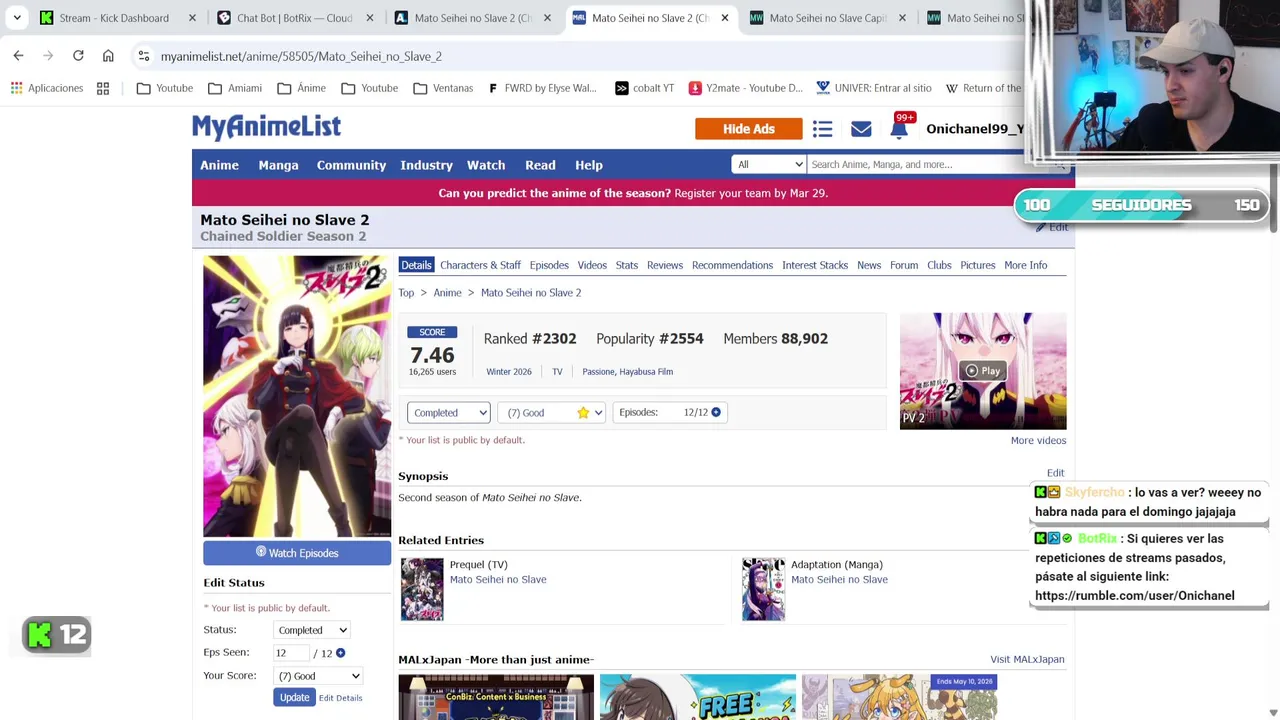Image resolution: width=1280 pixels, height=720 pixels.
Task: Expand the Community navigation menu
Action: point(351,165)
